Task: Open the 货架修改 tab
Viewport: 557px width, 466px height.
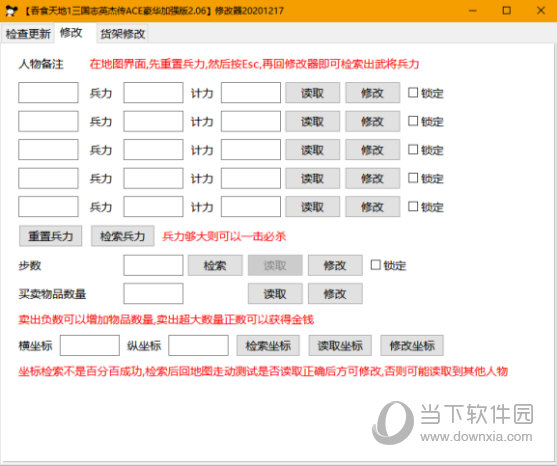Action: point(123,34)
